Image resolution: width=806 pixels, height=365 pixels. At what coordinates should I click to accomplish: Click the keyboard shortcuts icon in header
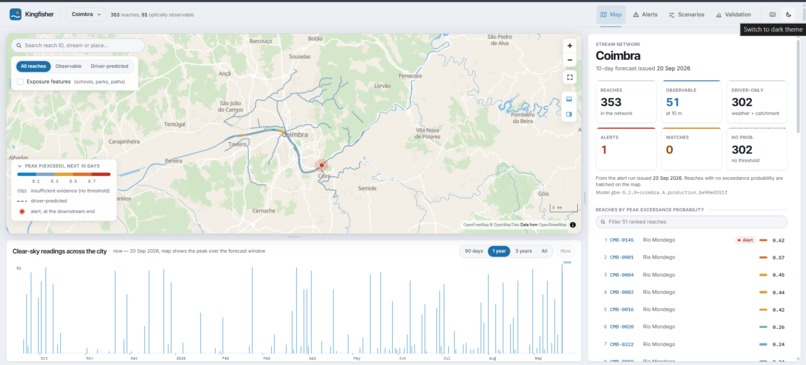(x=772, y=15)
